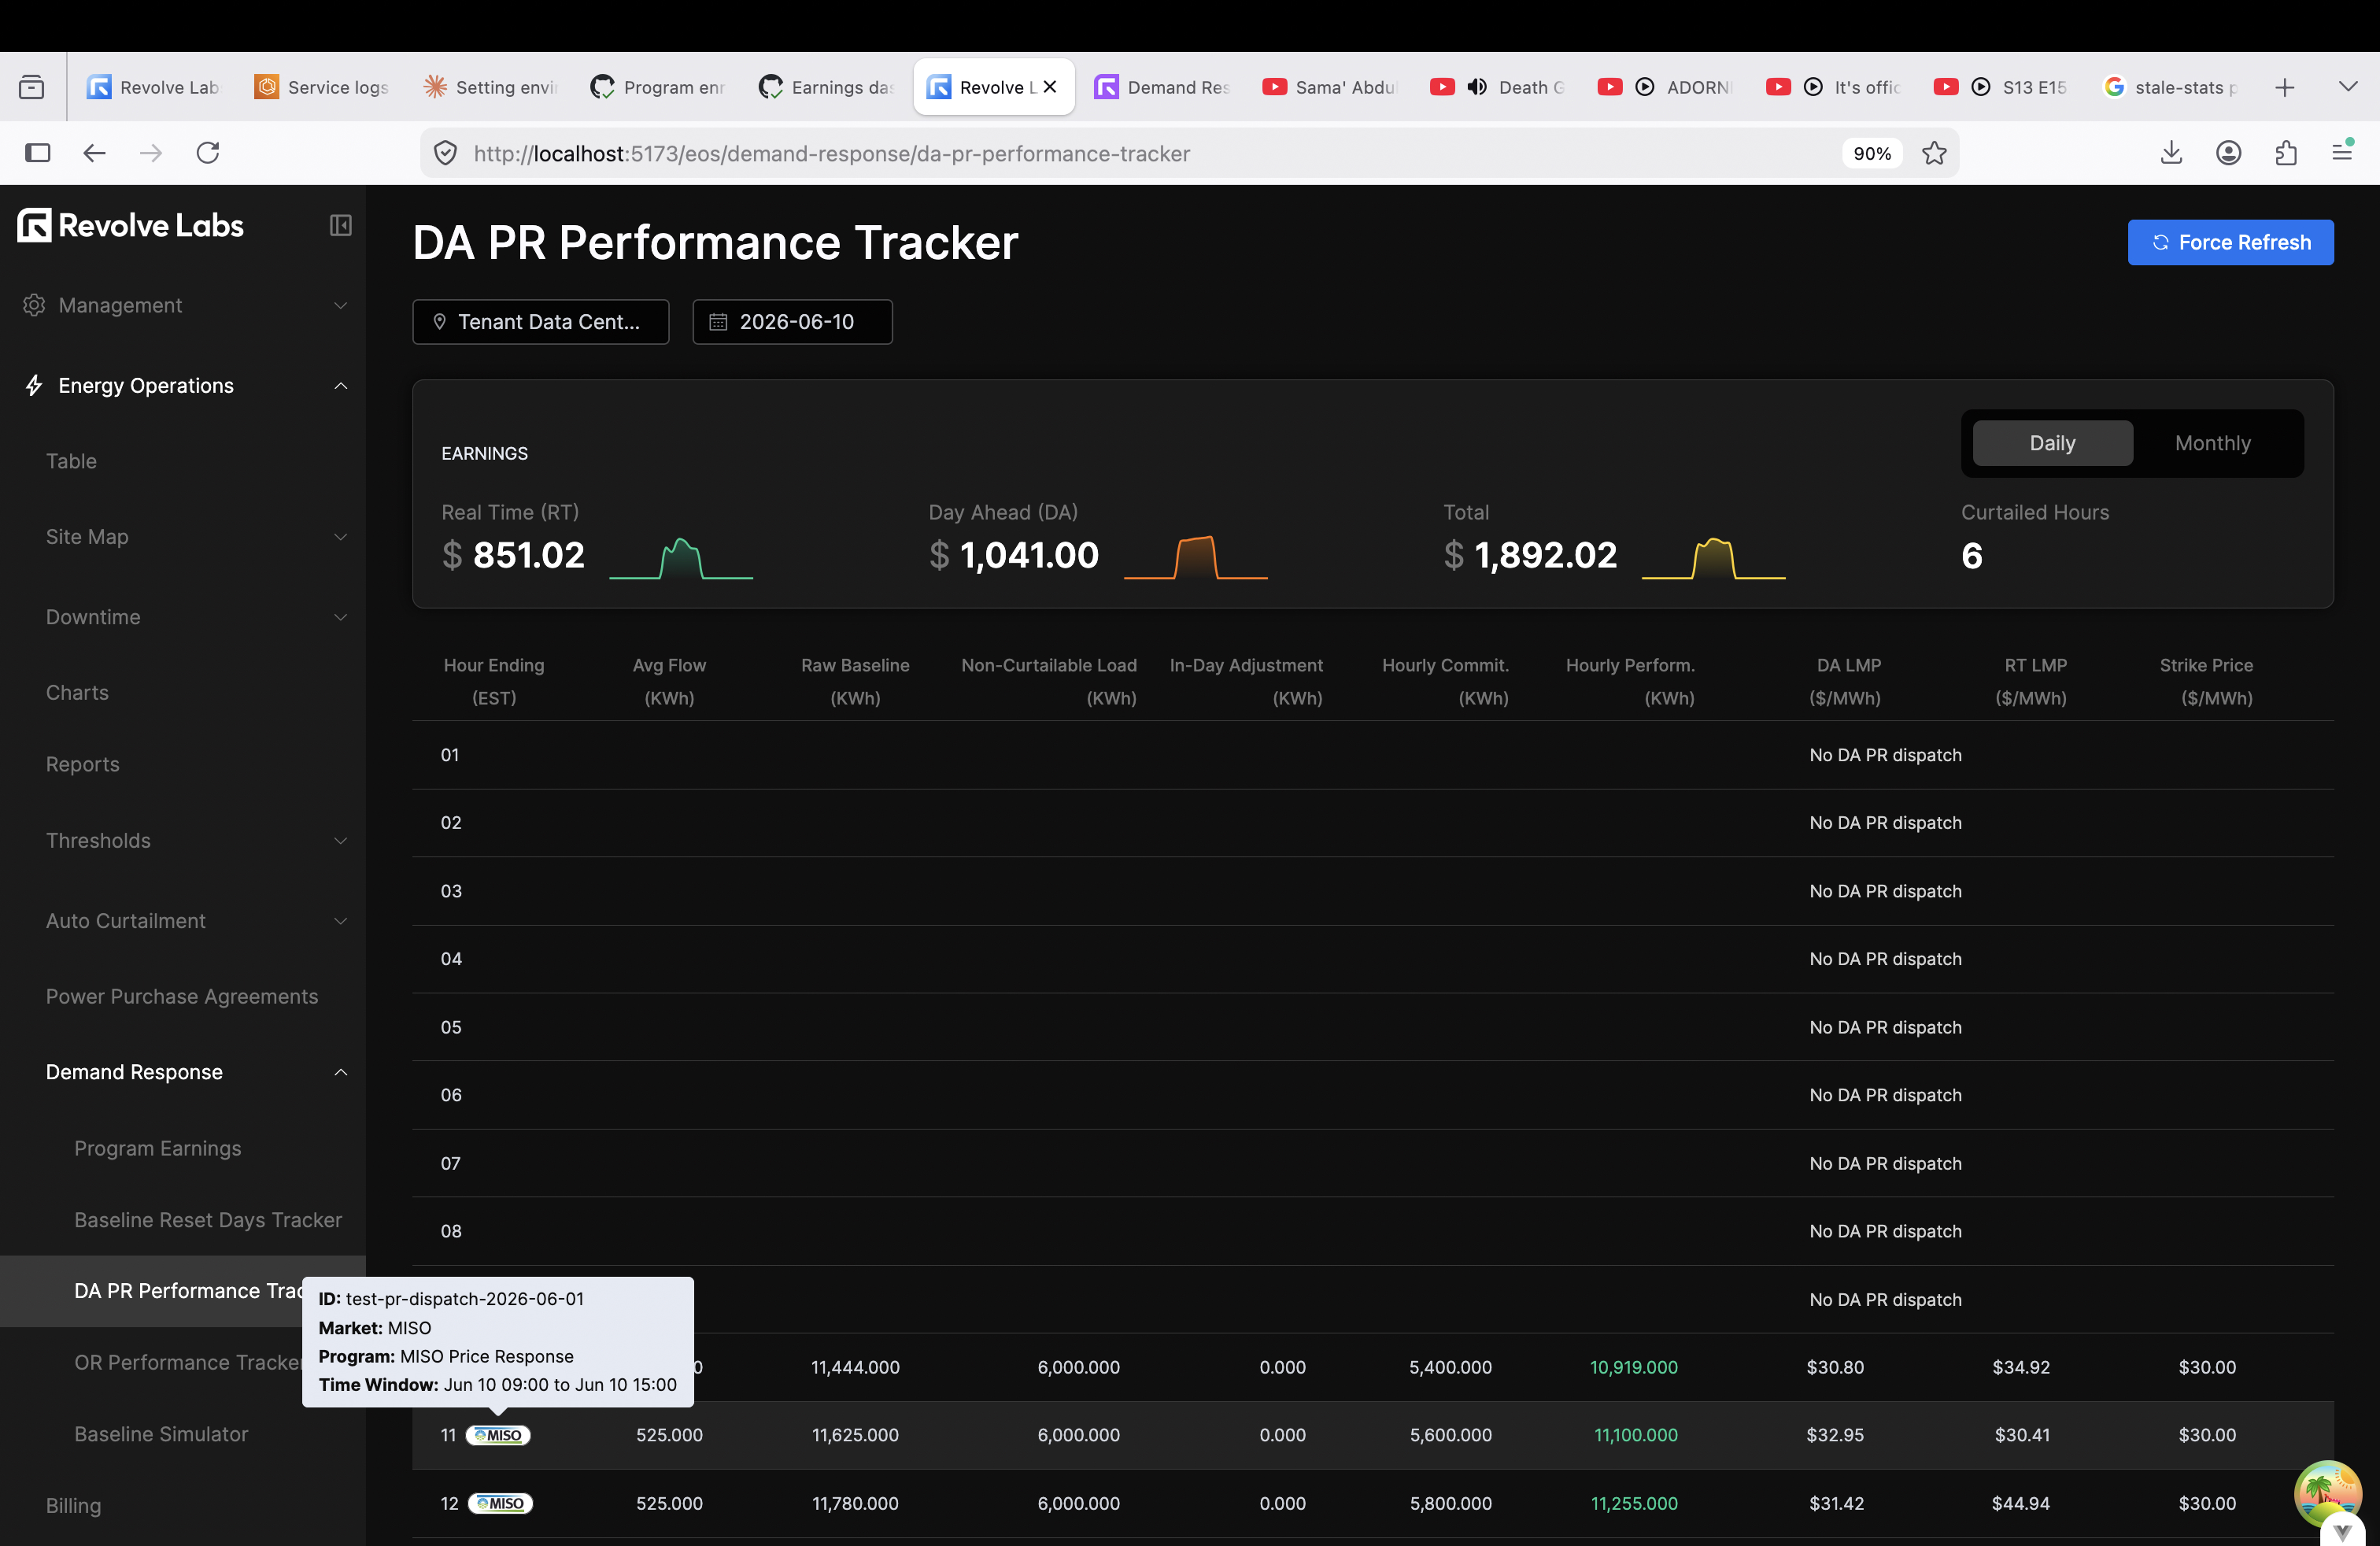Click the Management gear icon
Image resolution: width=2380 pixels, height=1546 pixels.
coord(34,305)
